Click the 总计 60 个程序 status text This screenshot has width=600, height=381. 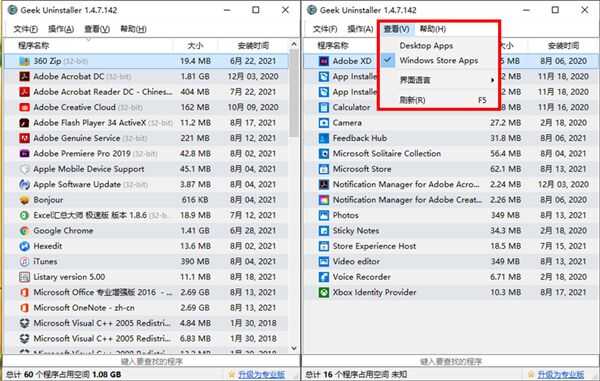click(x=64, y=374)
